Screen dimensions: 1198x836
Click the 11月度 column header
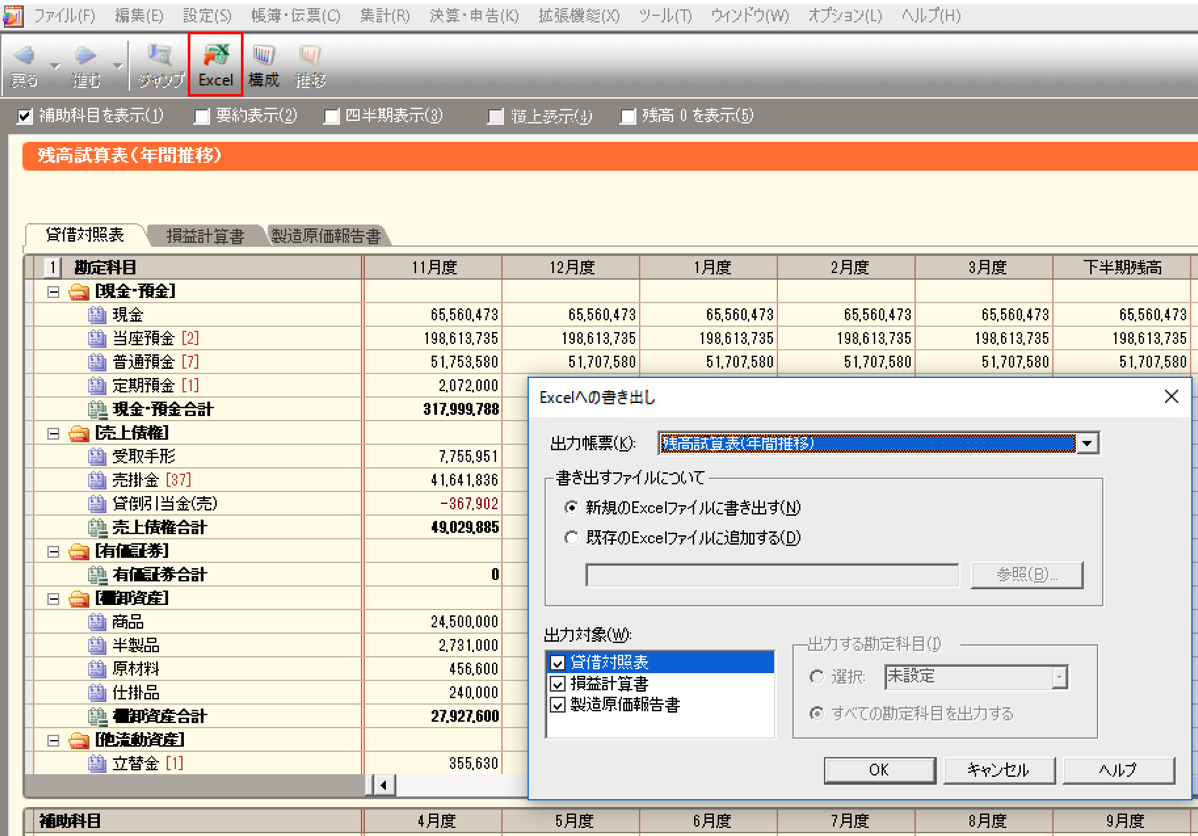[433, 267]
